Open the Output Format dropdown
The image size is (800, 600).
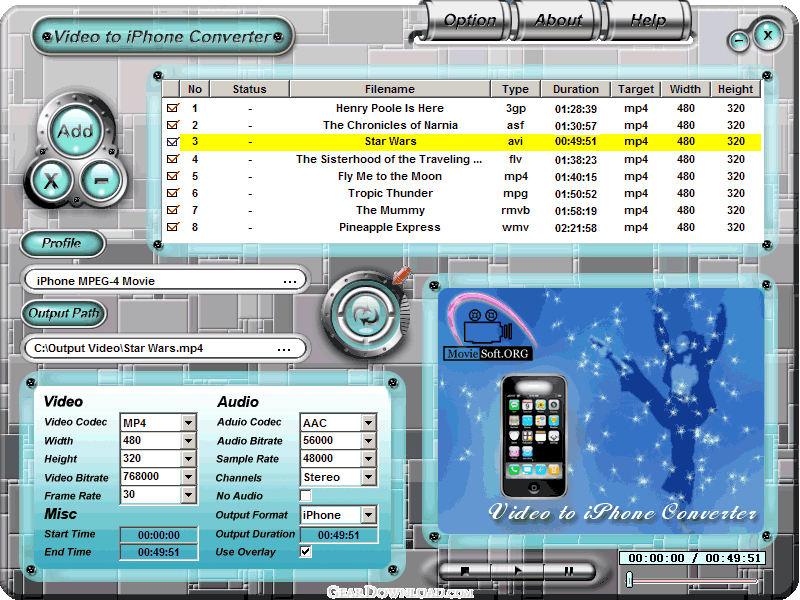pos(368,515)
